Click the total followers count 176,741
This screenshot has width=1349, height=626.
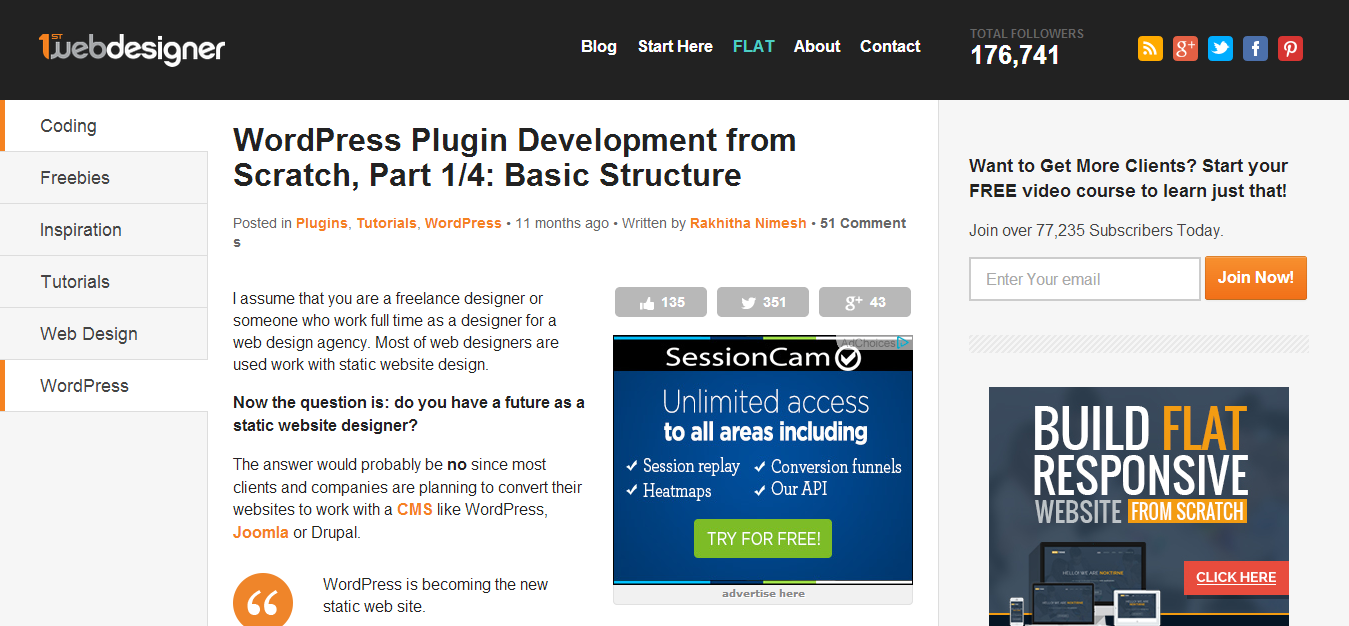(1015, 55)
